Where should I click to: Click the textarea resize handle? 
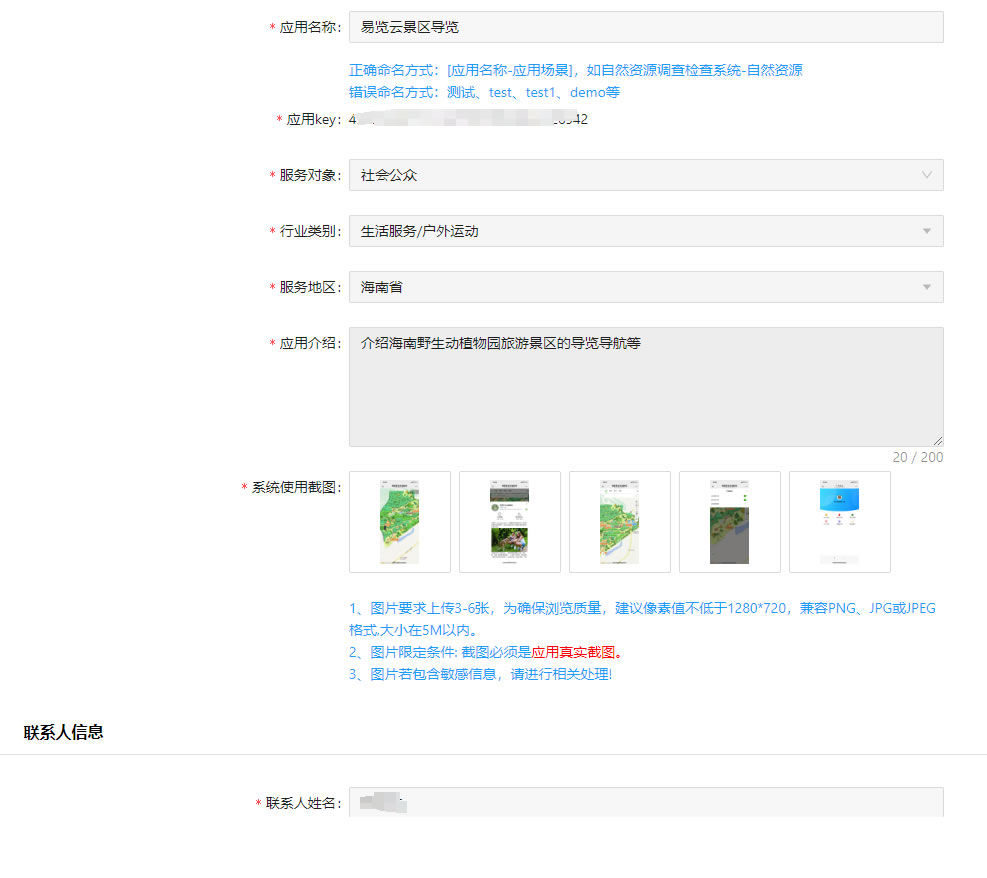[x=937, y=441]
